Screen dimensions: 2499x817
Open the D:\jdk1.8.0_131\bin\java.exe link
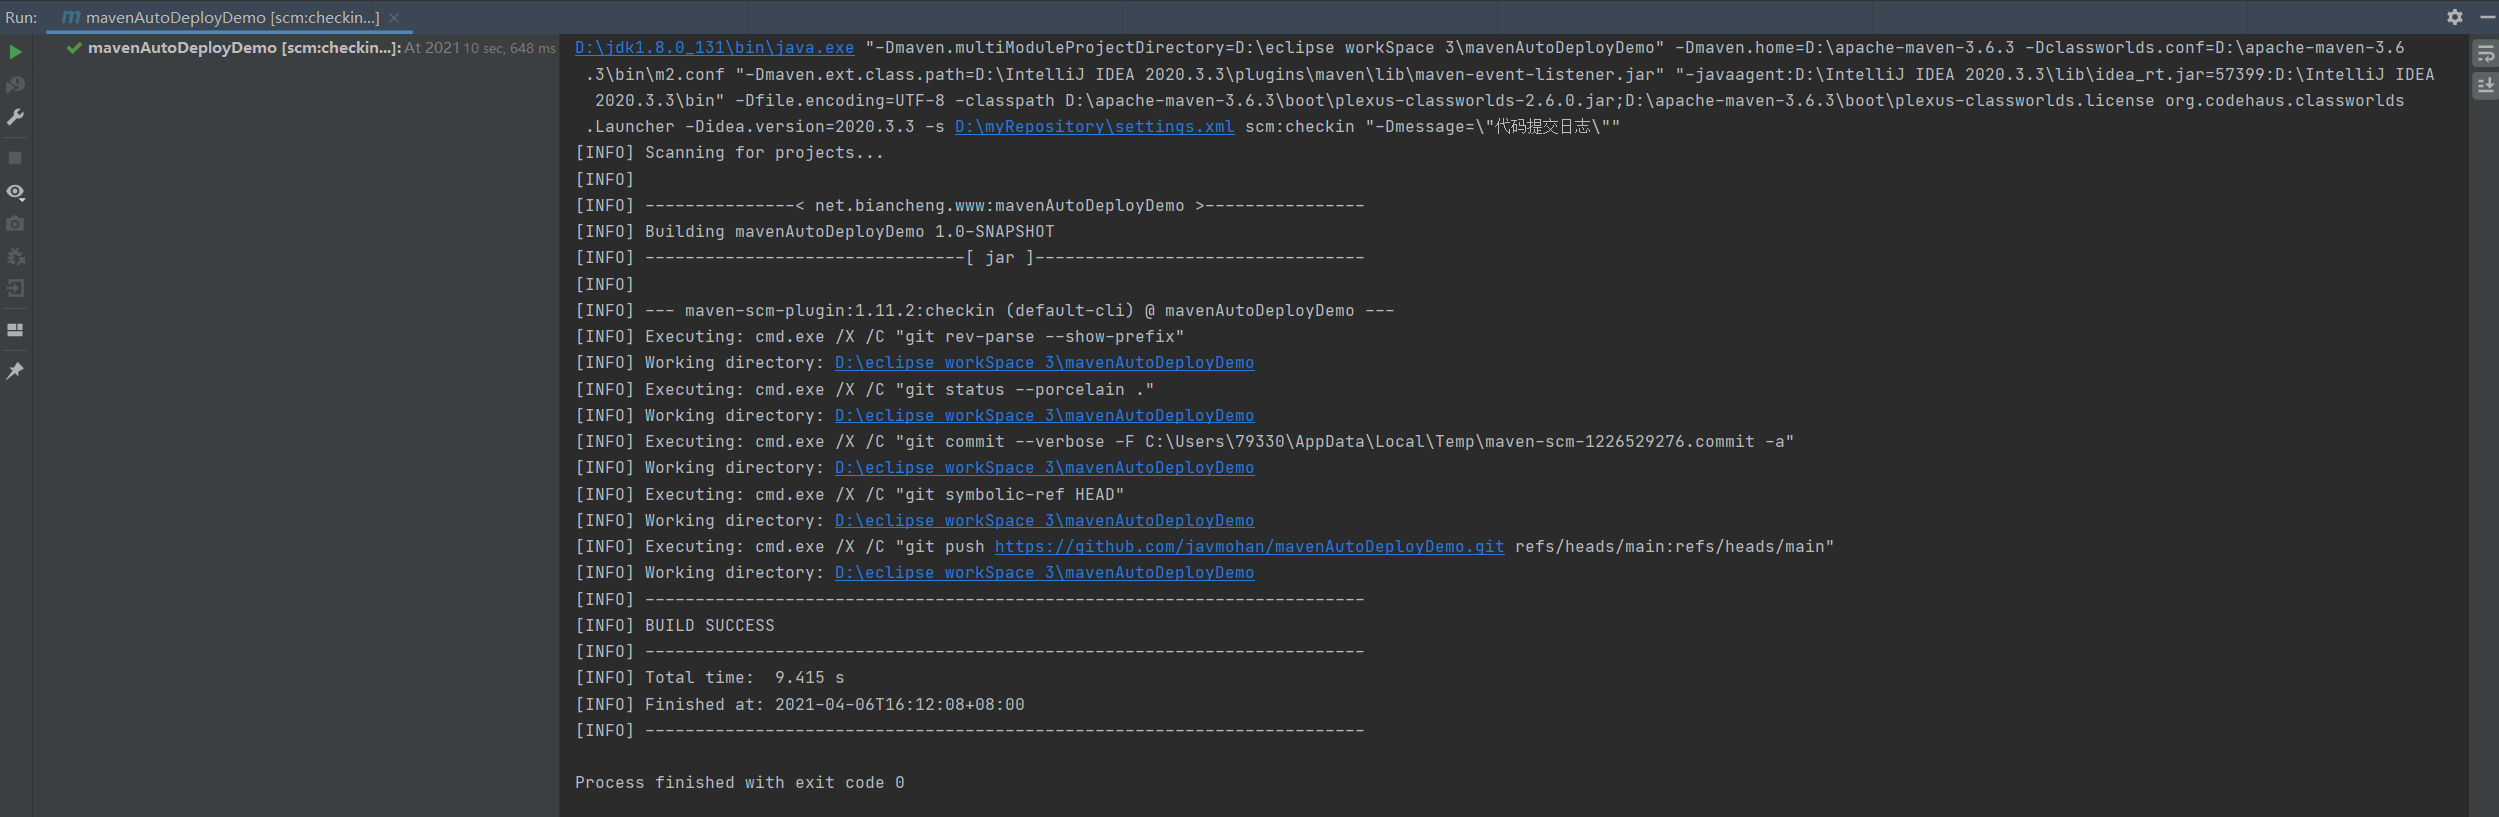tap(714, 48)
